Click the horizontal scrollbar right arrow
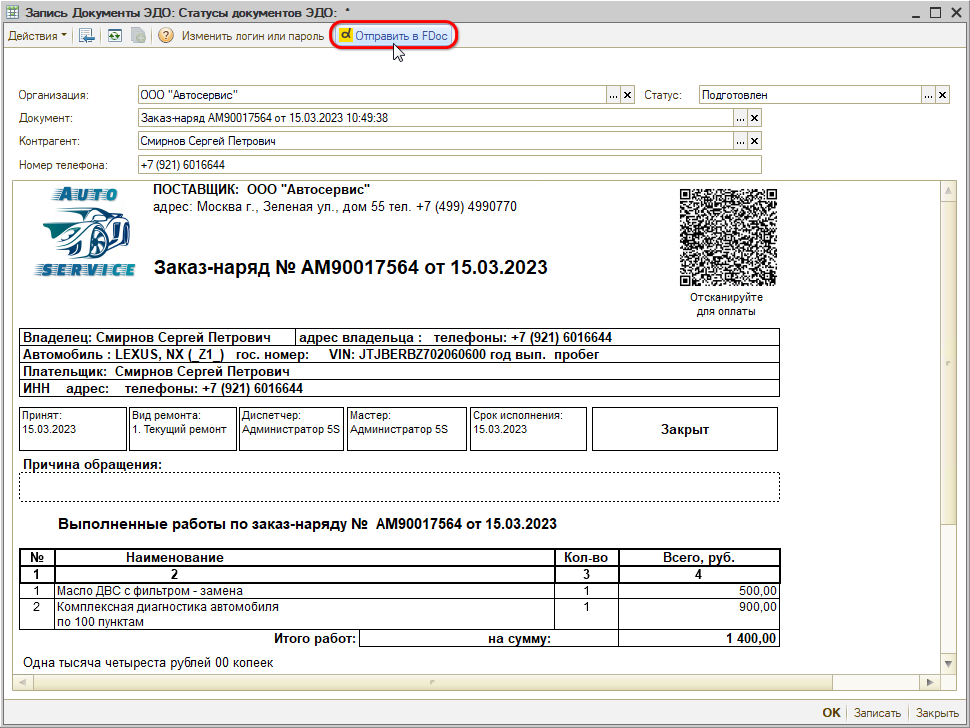This screenshot has width=970, height=728. point(929,682)
